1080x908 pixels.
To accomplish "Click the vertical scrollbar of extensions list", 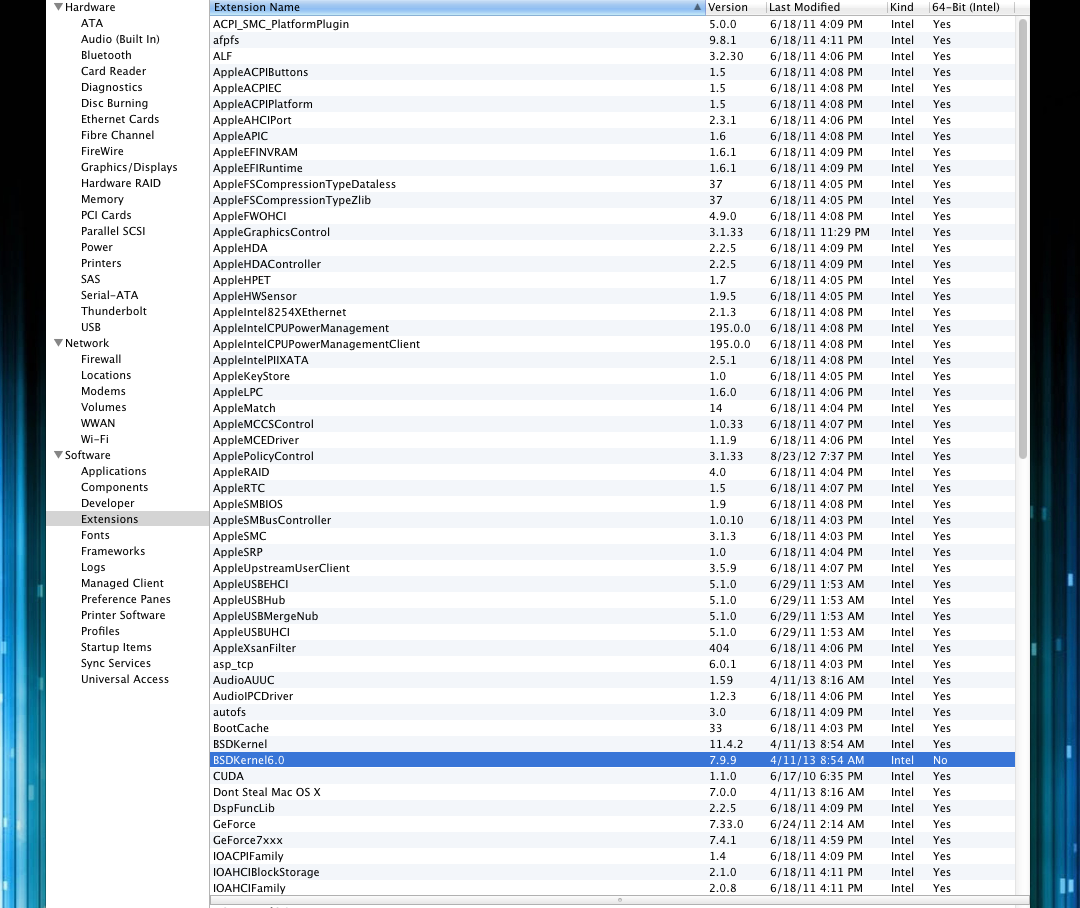I will [1023, 238].
